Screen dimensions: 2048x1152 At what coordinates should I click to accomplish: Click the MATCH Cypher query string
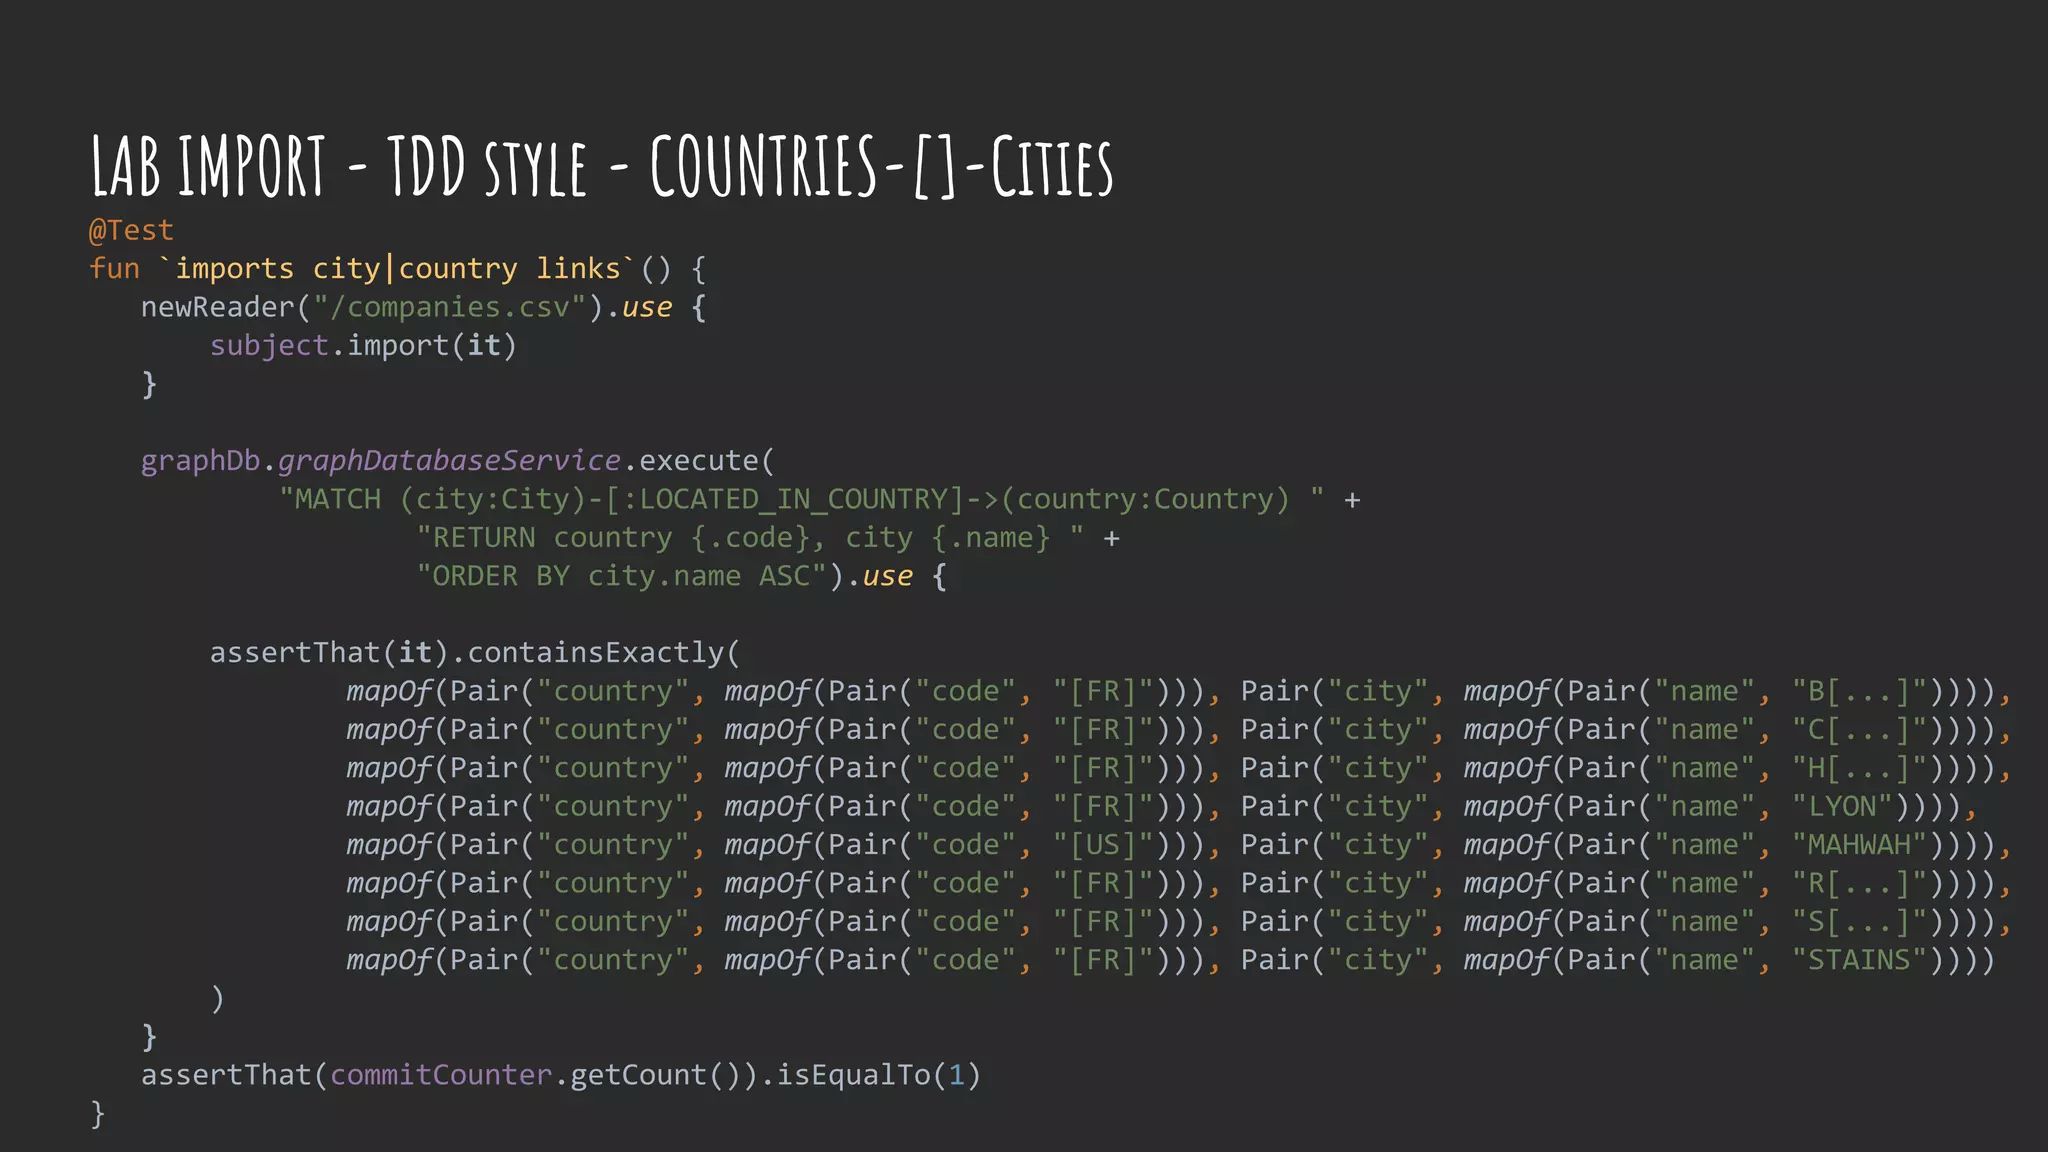[x=802, y=499]
